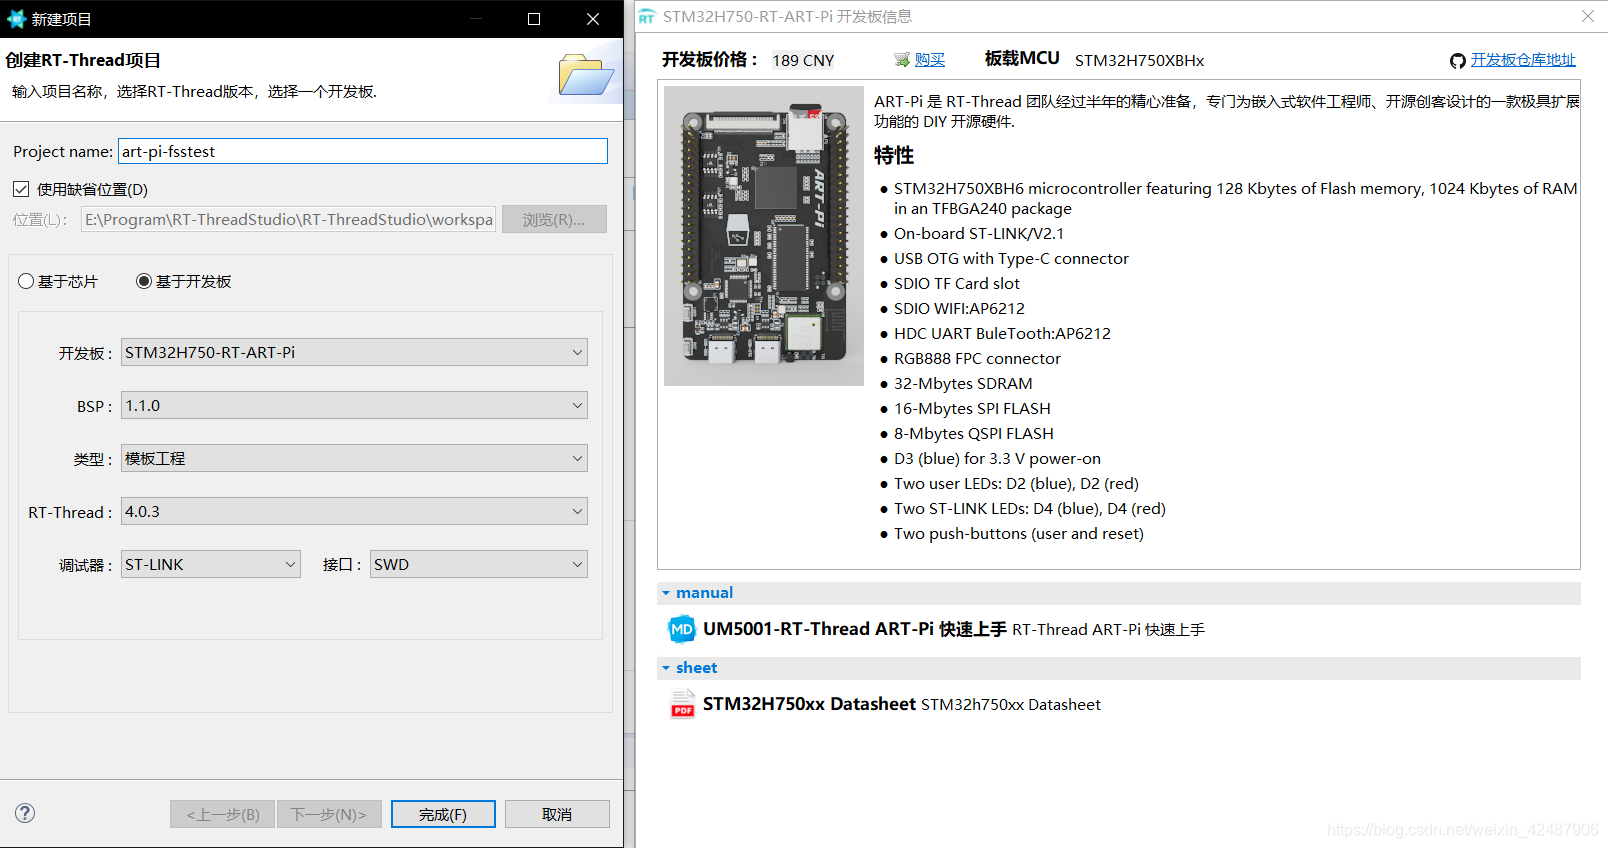Click the RT-Thread Studio icon in the New Project title bar

pyautogui.click(x=16, y=19)
